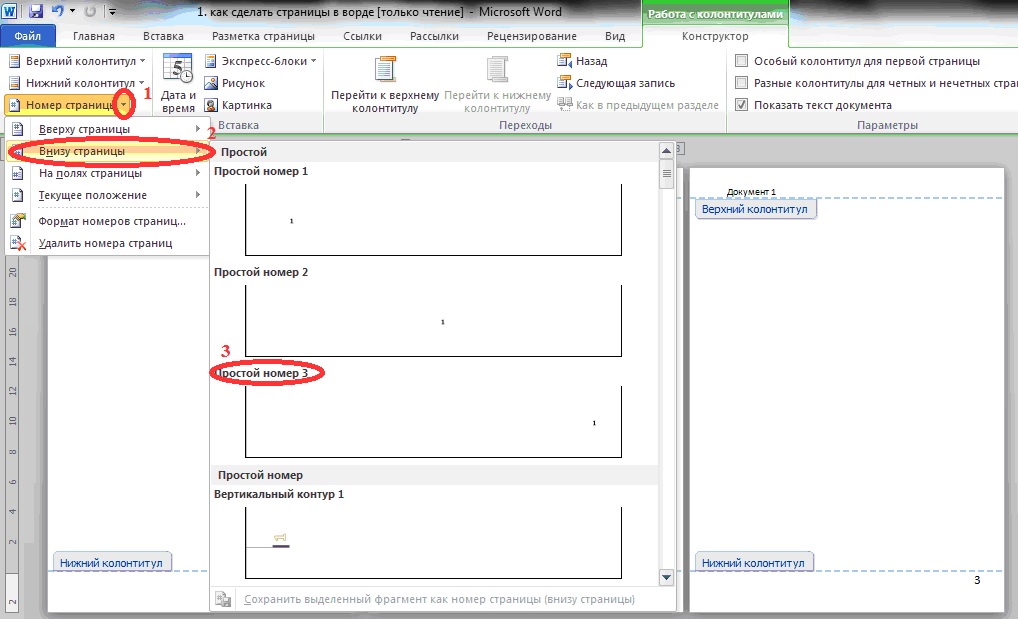
Task: Click gallery scrollbar up arrow
Action: (666, 151)
